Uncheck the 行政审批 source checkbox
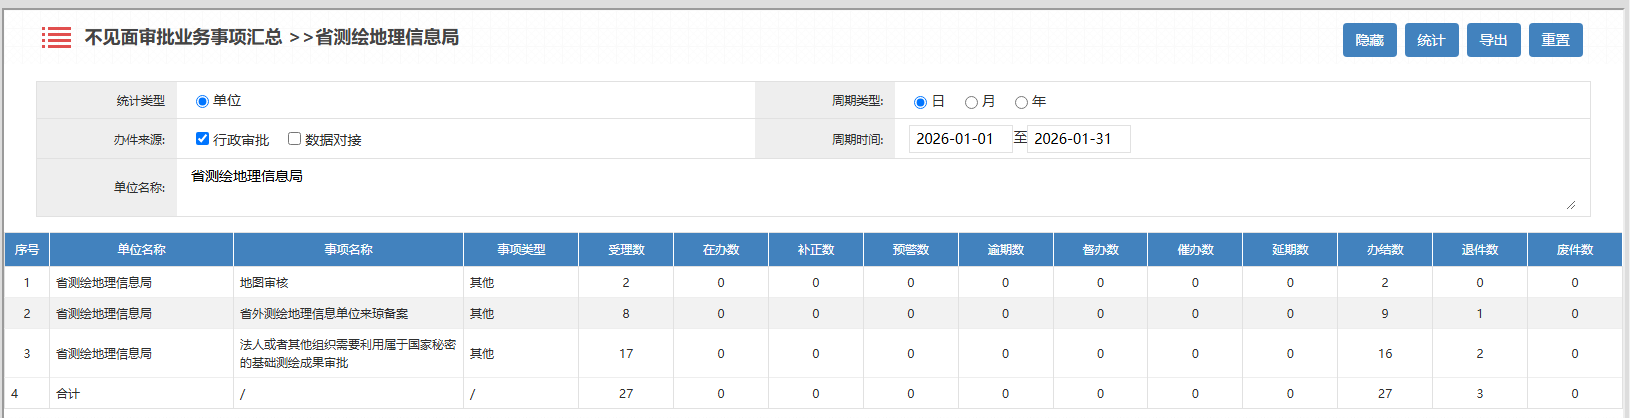This screenshot has width=1630, height=418. click(x=202, y=139)
